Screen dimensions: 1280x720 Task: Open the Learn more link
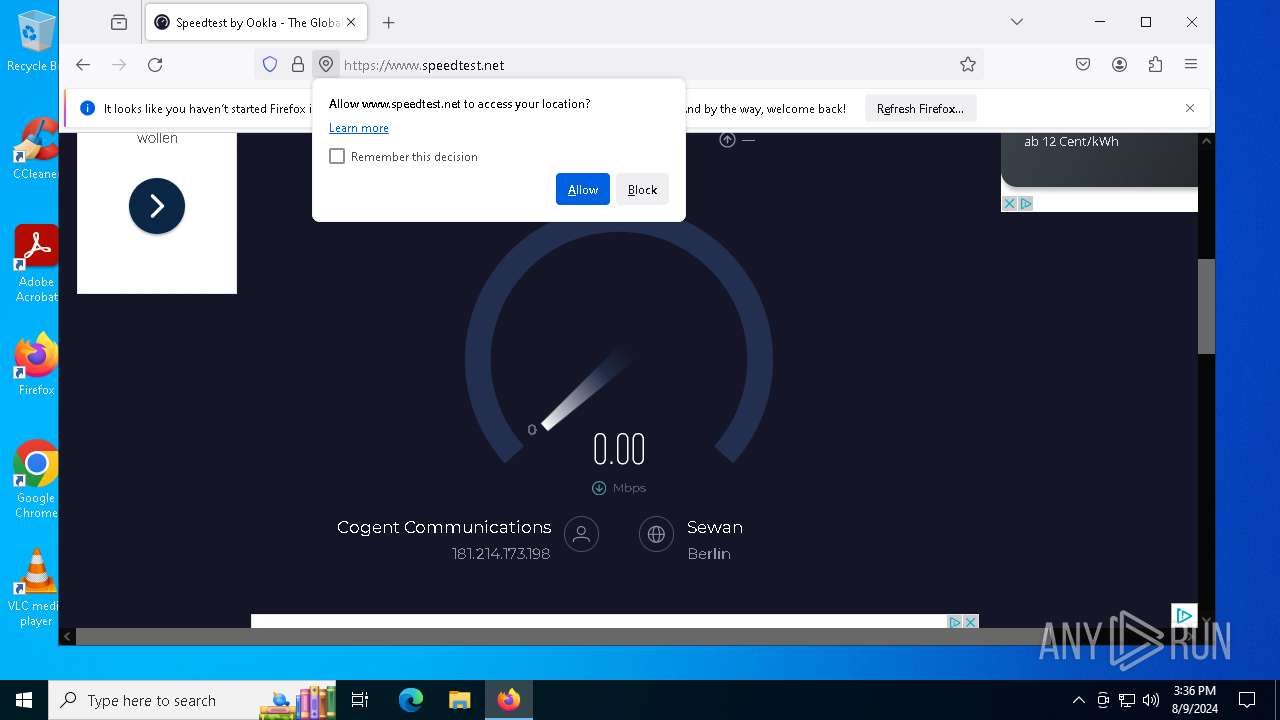(359, 128)
